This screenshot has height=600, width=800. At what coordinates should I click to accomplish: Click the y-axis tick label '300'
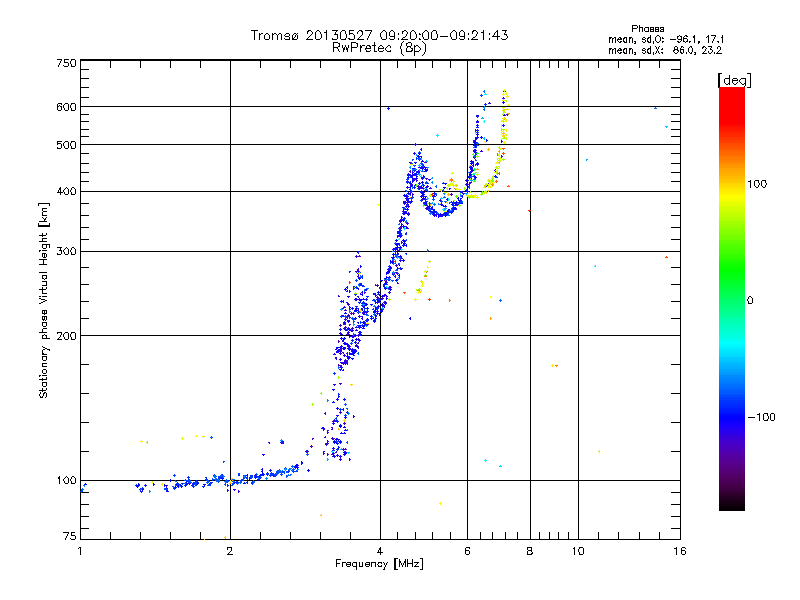pyautogui.click(x=66, y=251)
